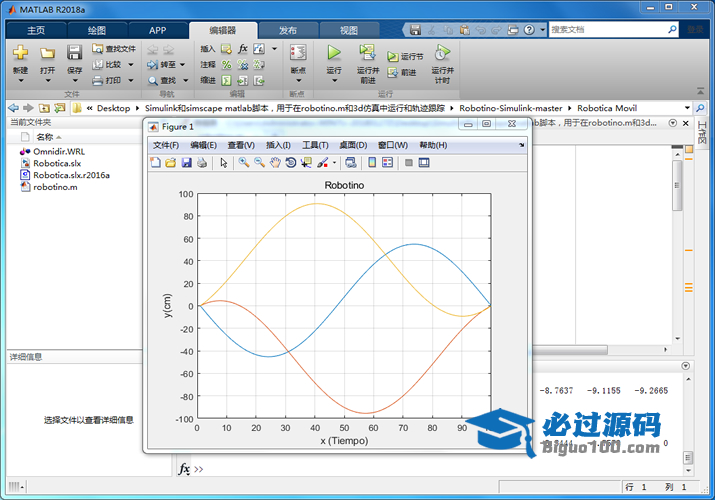
Task: Click Find Files (查找文件)
Action: 114,48
